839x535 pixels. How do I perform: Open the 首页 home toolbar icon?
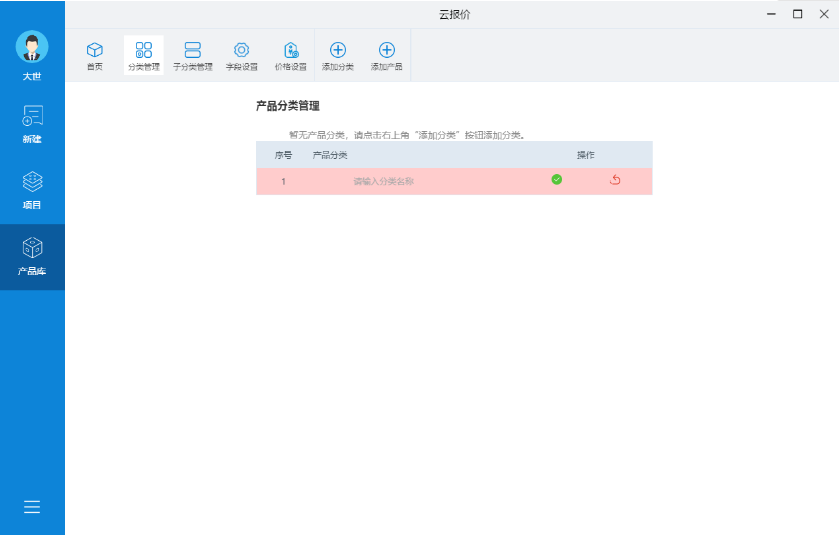click(x=94, y=55)
